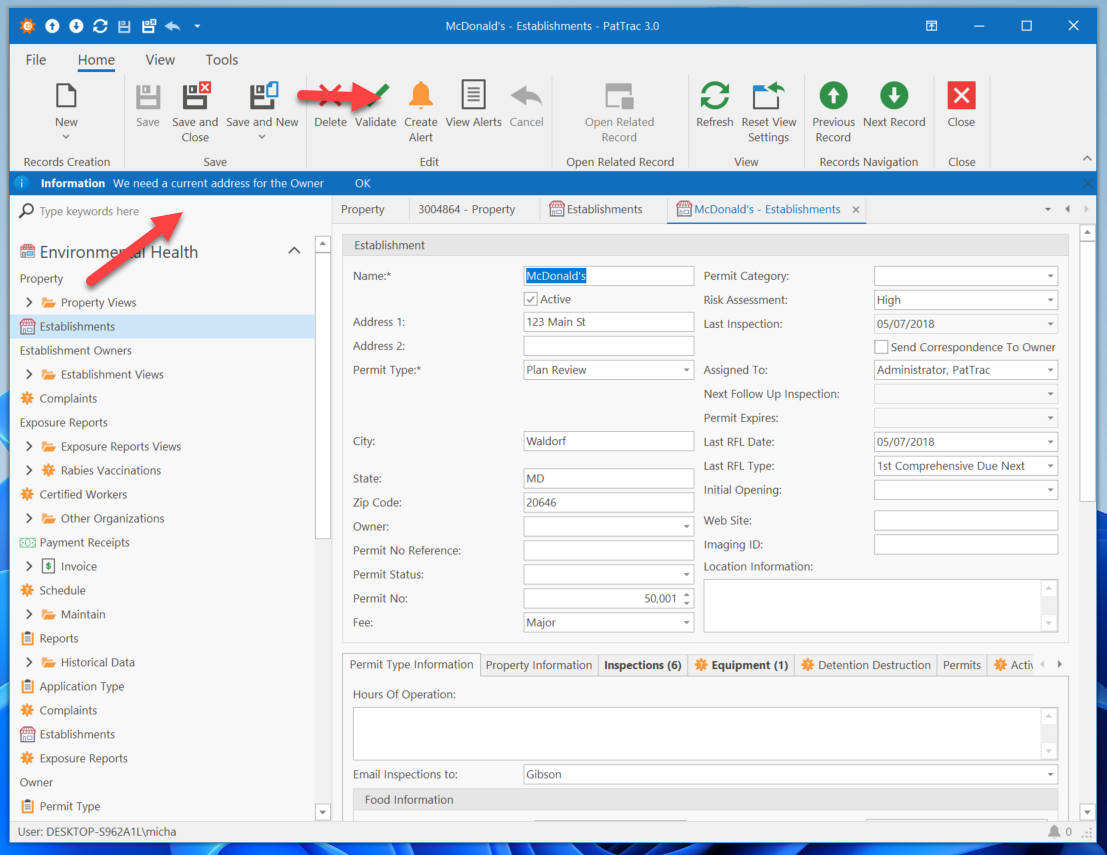Viewport: 1107px width, 855px height.
Task: Open the Permit Type dropdown
Action: [686, 370]
